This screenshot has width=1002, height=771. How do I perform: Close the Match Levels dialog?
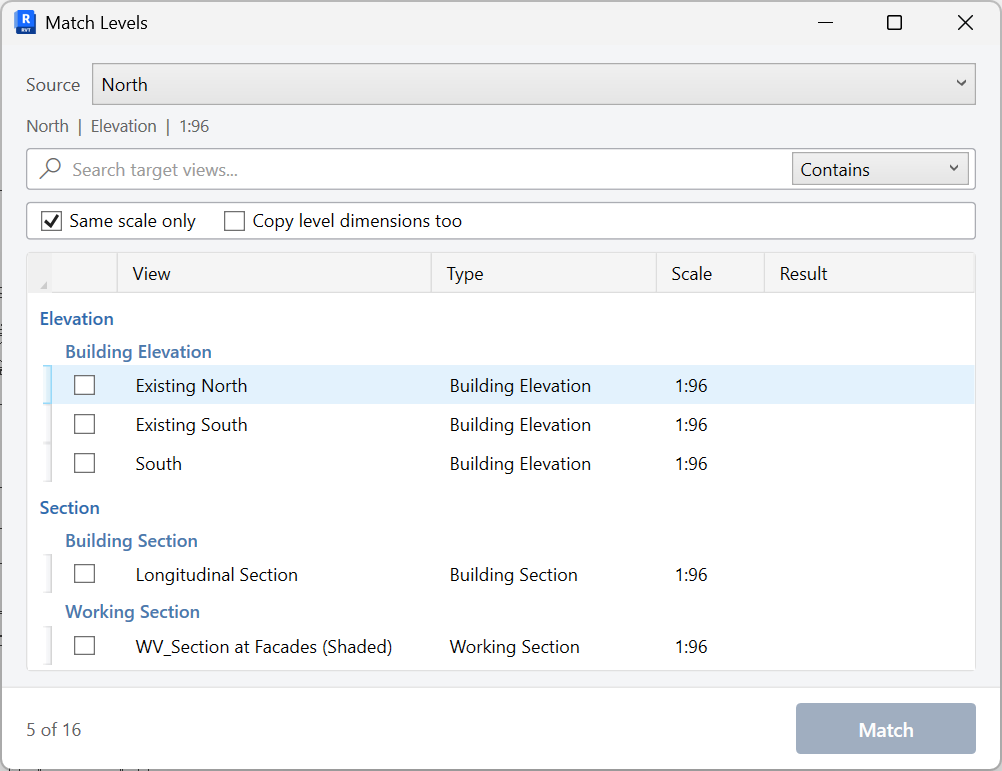click(965, 23)
